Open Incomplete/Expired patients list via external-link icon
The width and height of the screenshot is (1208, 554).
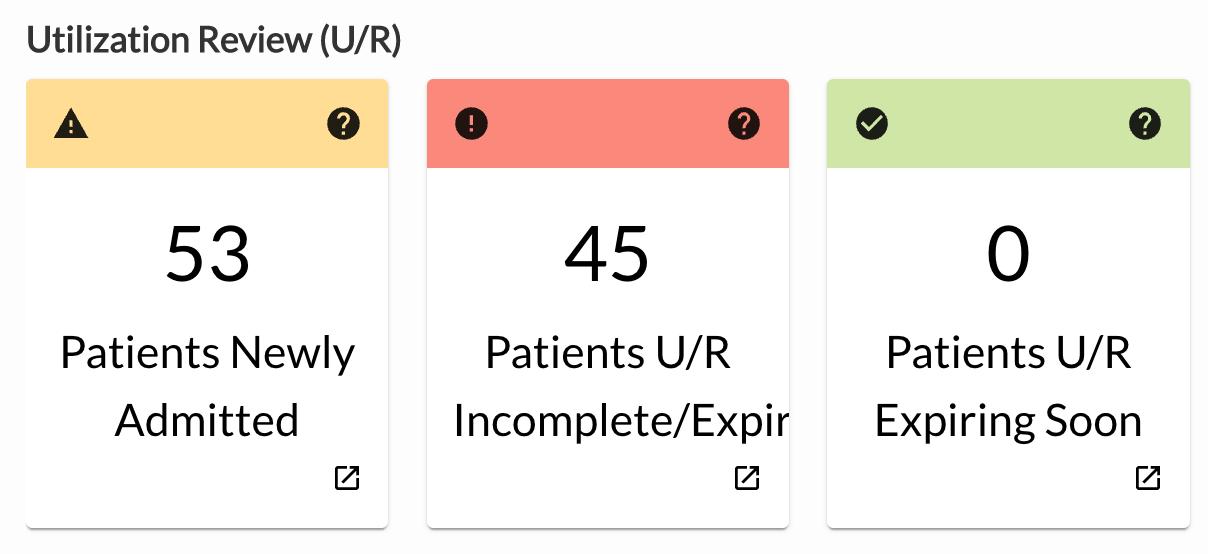747,478
